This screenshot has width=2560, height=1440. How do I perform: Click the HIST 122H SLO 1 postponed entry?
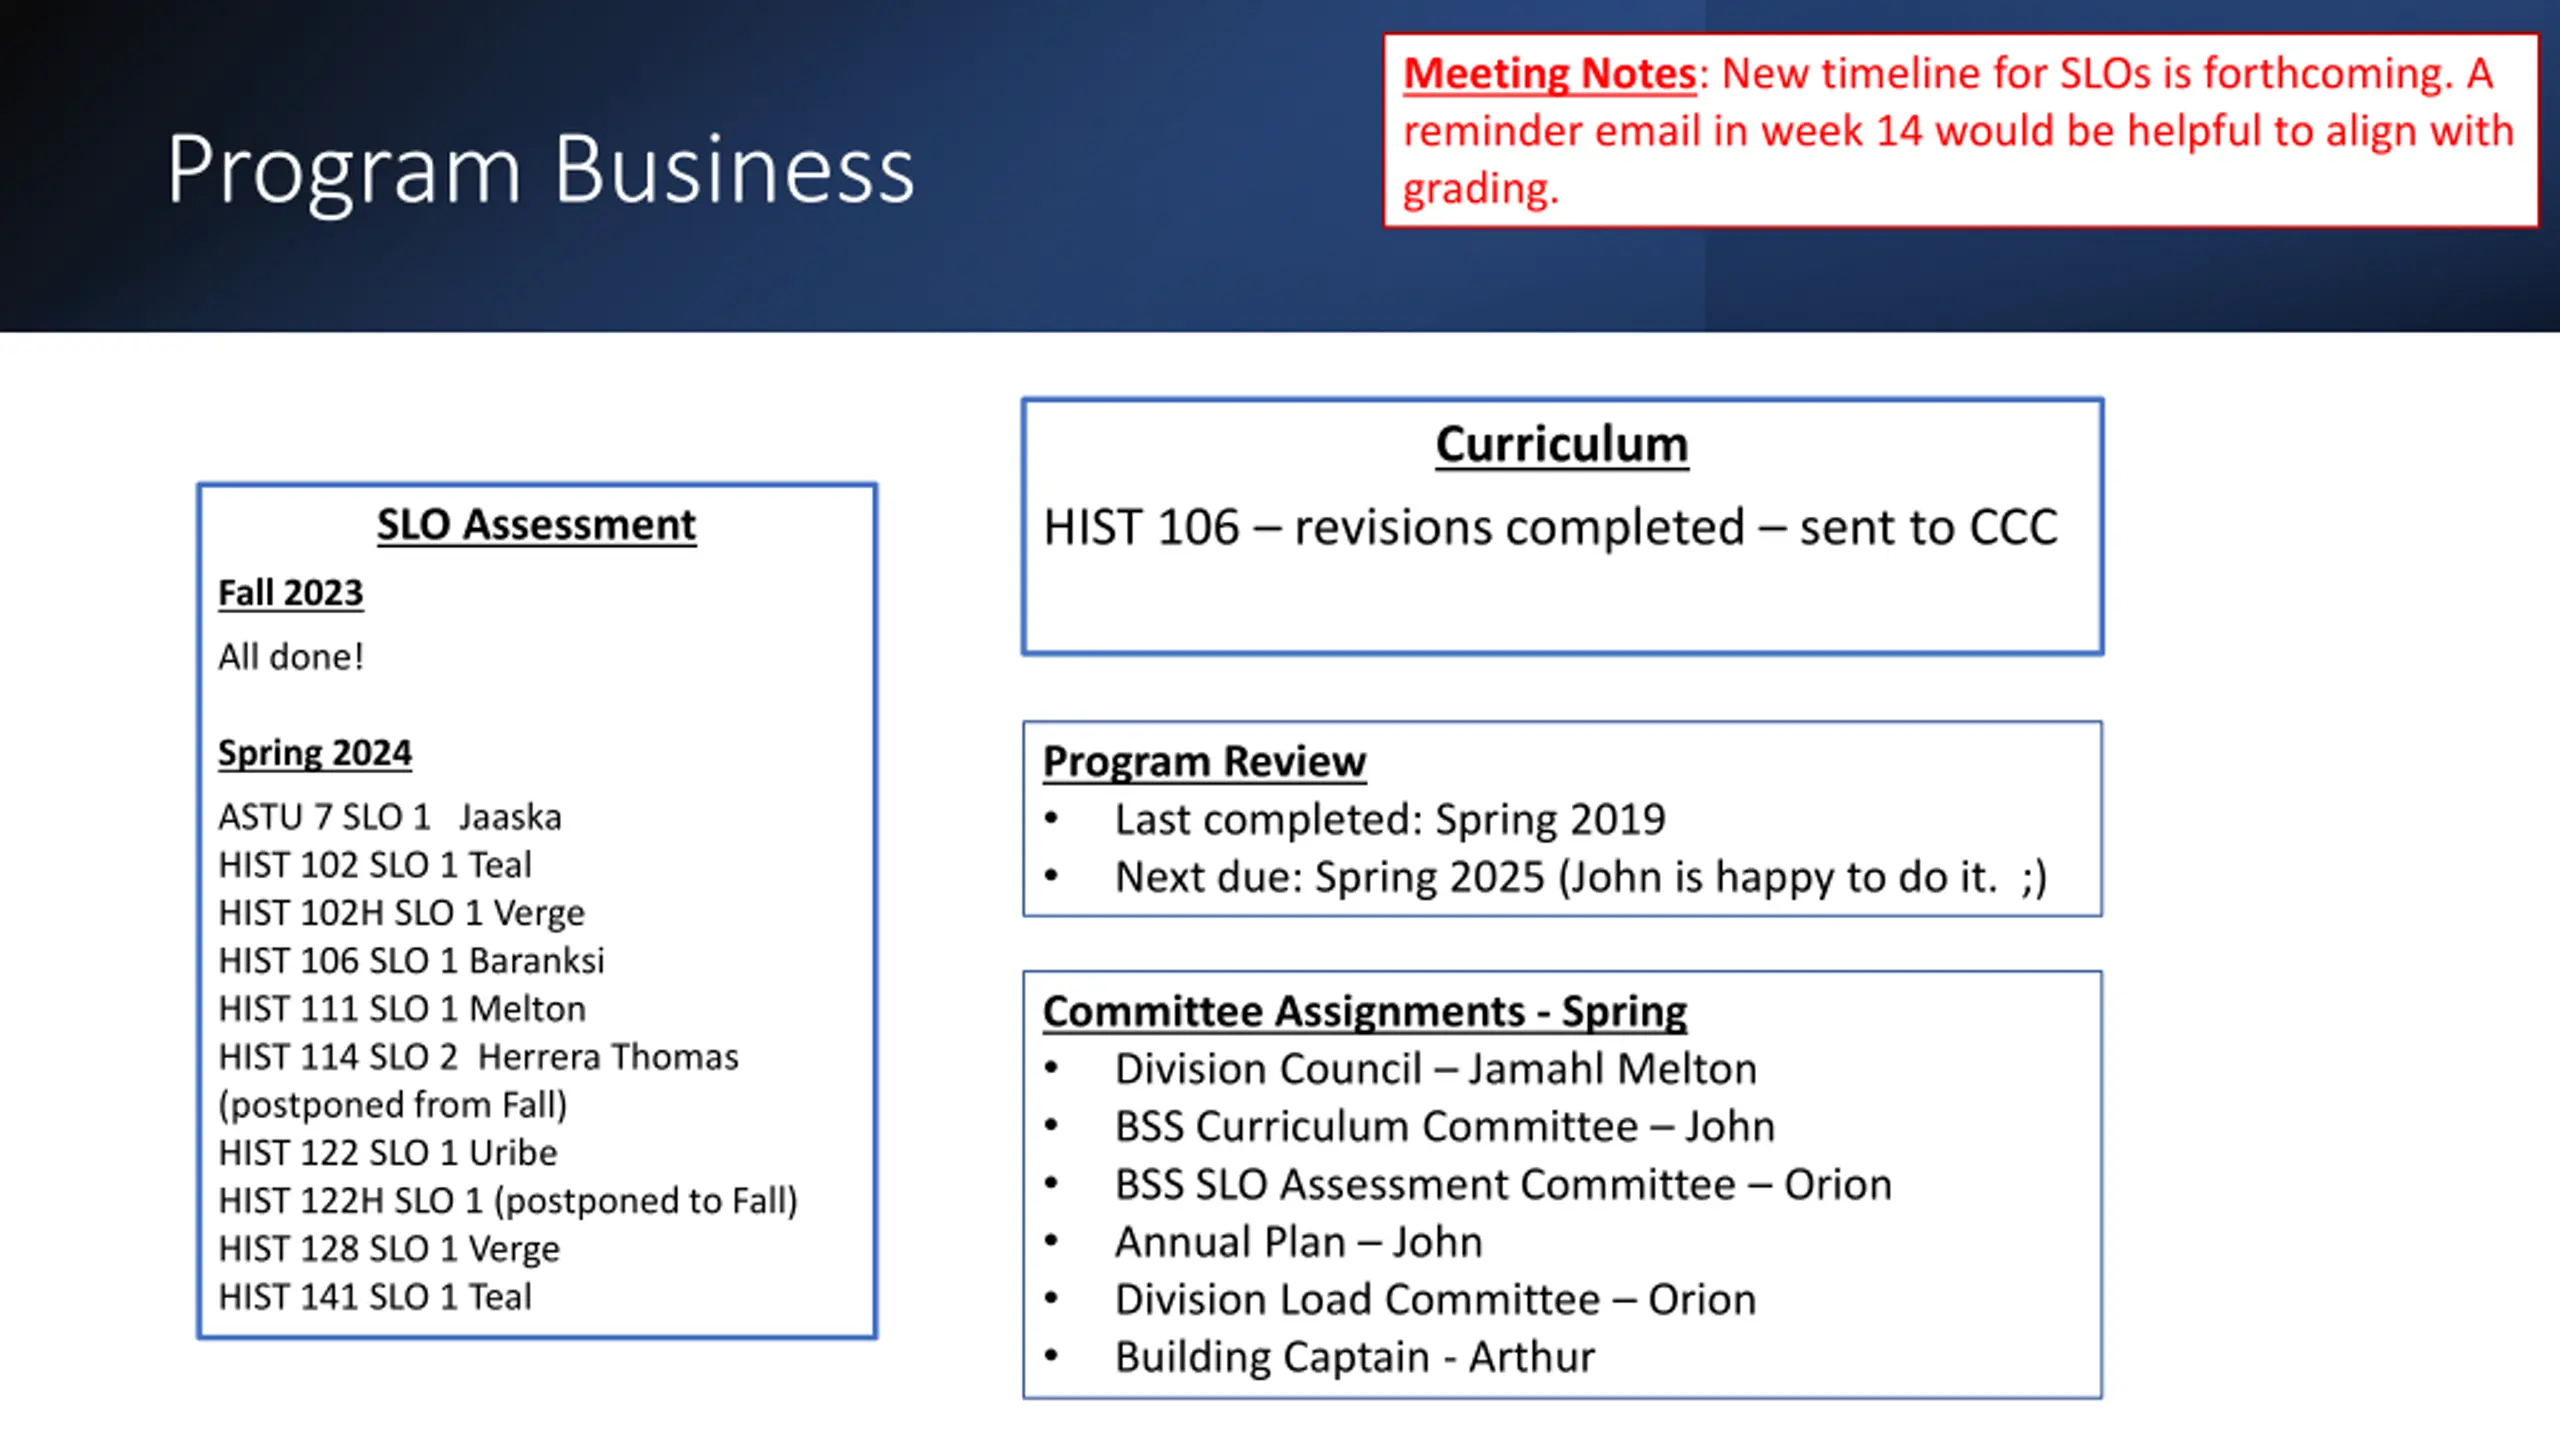pyautogui.click(x=508, y=1201)
